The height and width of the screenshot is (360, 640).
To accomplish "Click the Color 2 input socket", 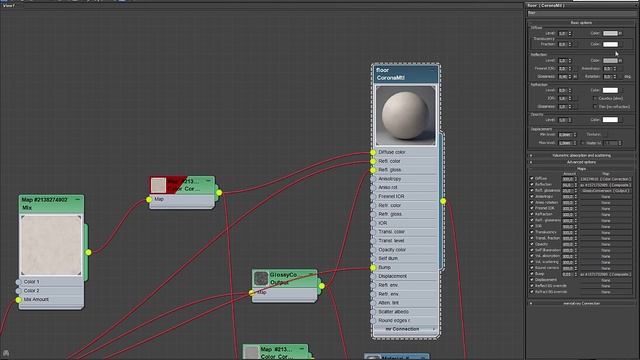I will pos(18,291).
